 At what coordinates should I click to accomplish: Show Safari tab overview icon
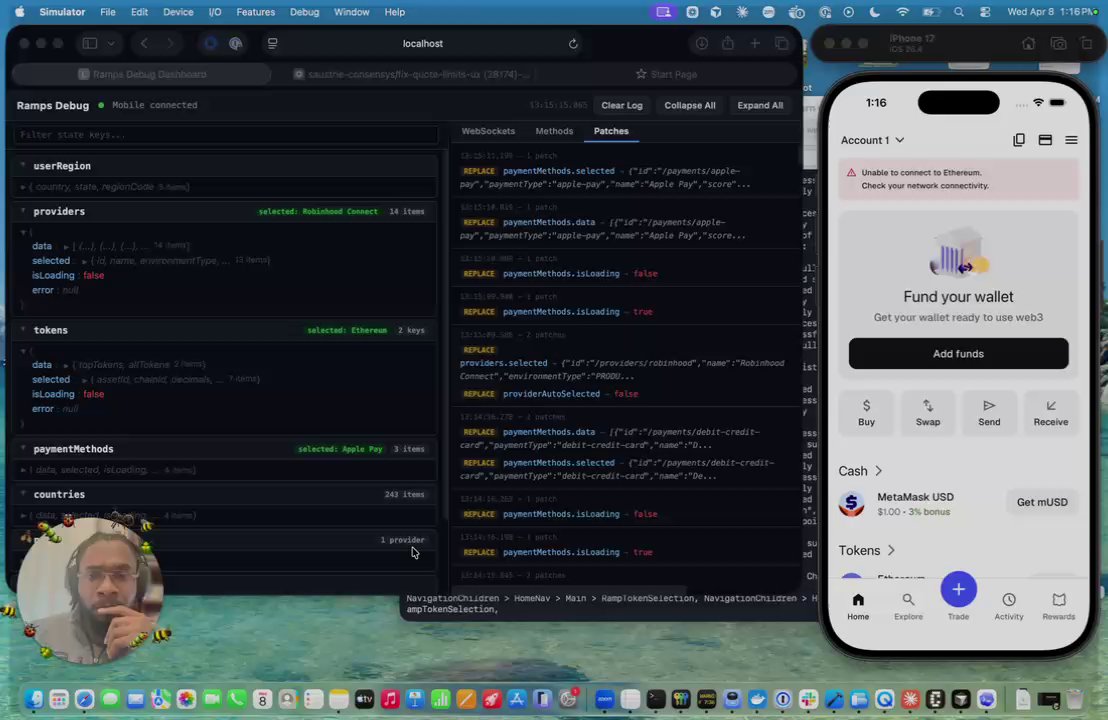pos(782,44)
